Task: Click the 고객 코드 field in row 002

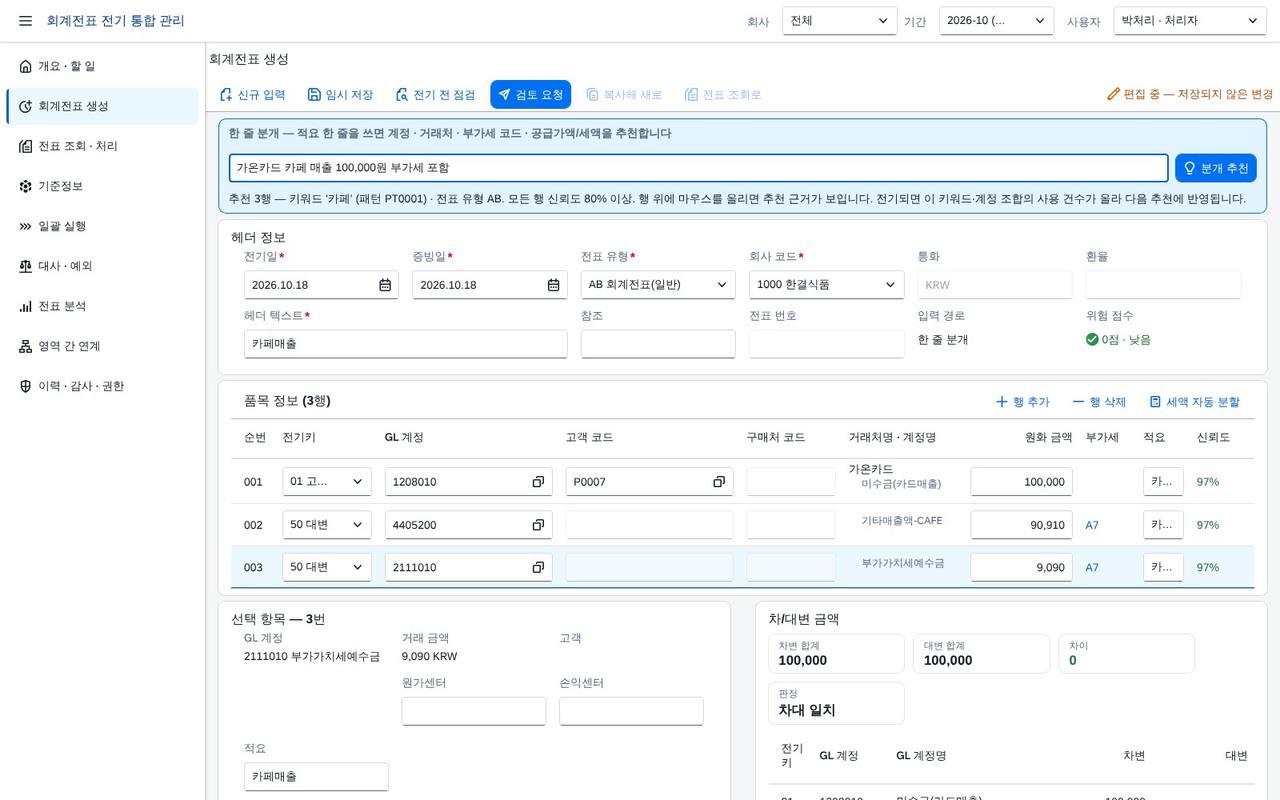Action: [649, 525]
